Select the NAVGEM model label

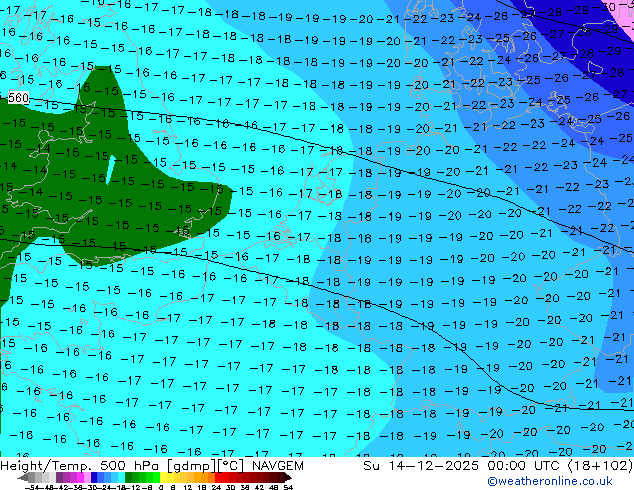click(272, 465)
